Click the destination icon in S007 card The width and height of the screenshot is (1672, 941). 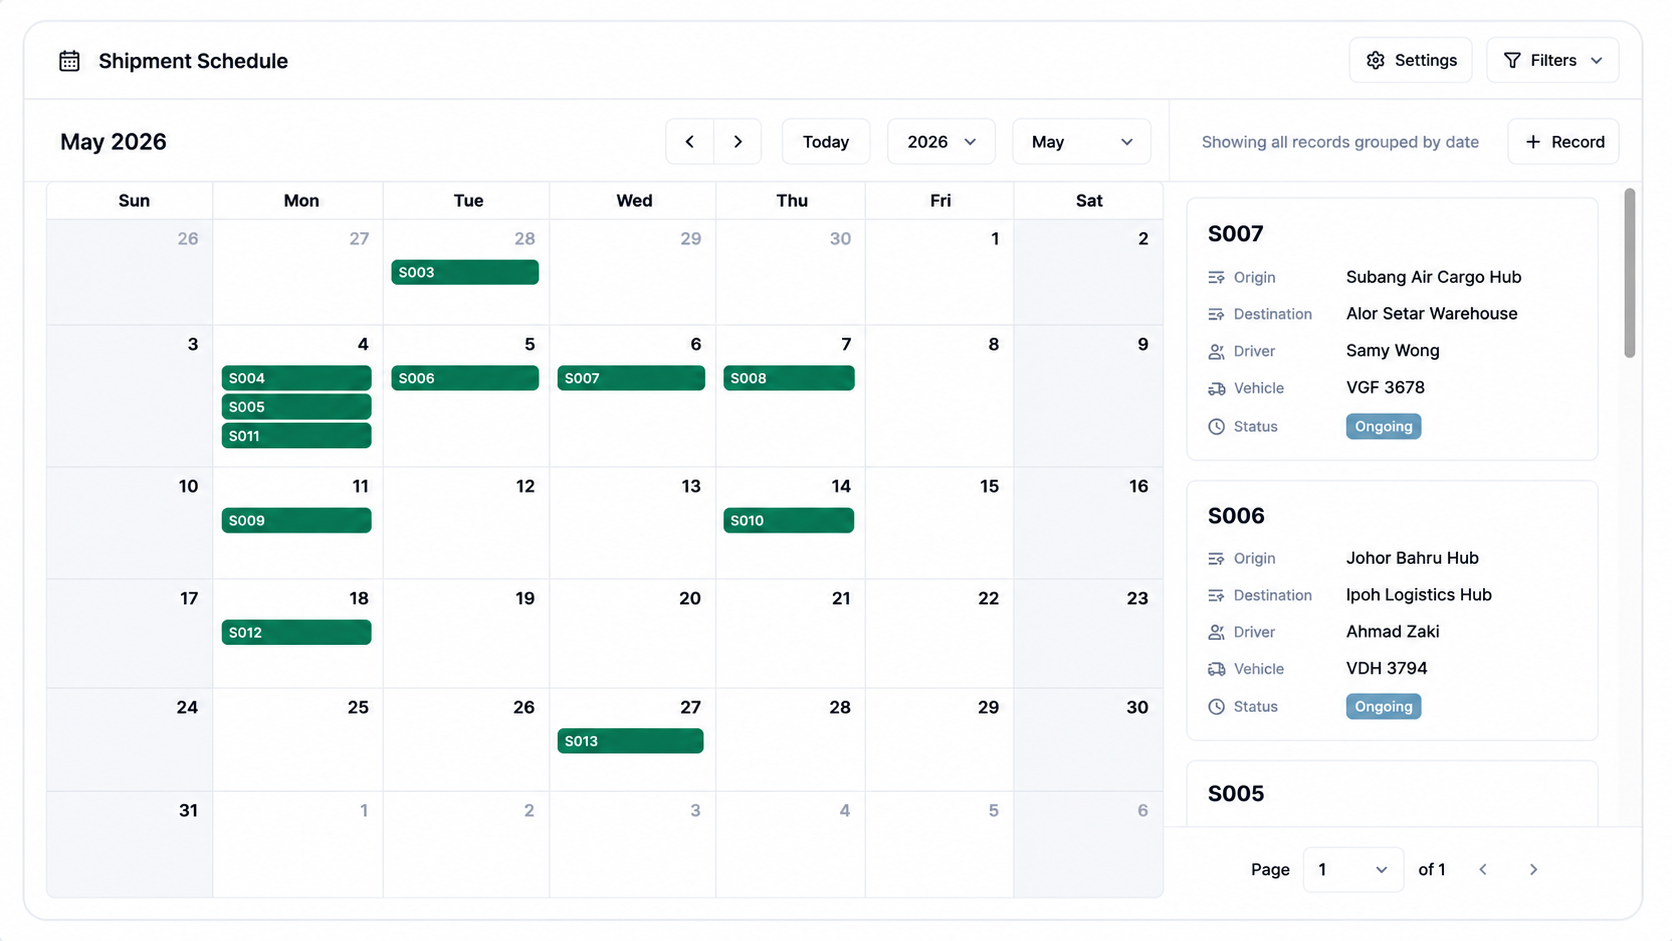pyautogui.click(x=1216, y=314)
